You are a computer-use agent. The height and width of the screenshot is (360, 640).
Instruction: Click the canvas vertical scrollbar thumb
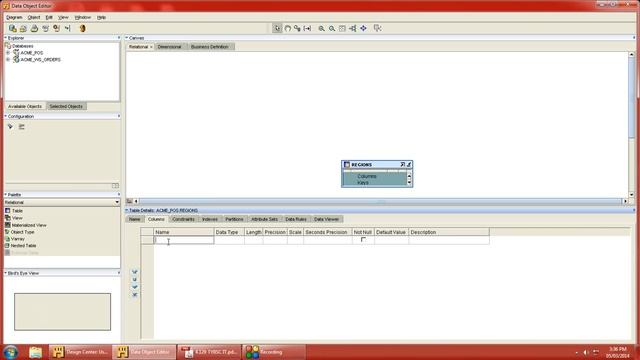(631, 98)
